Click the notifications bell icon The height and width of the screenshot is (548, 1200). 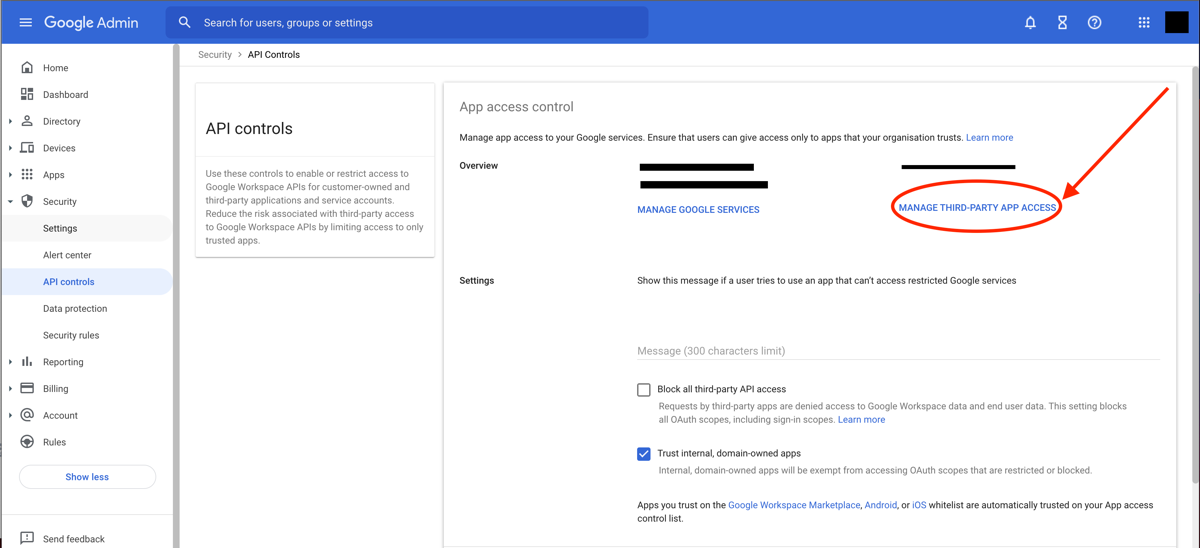[x=1030, y=22]
